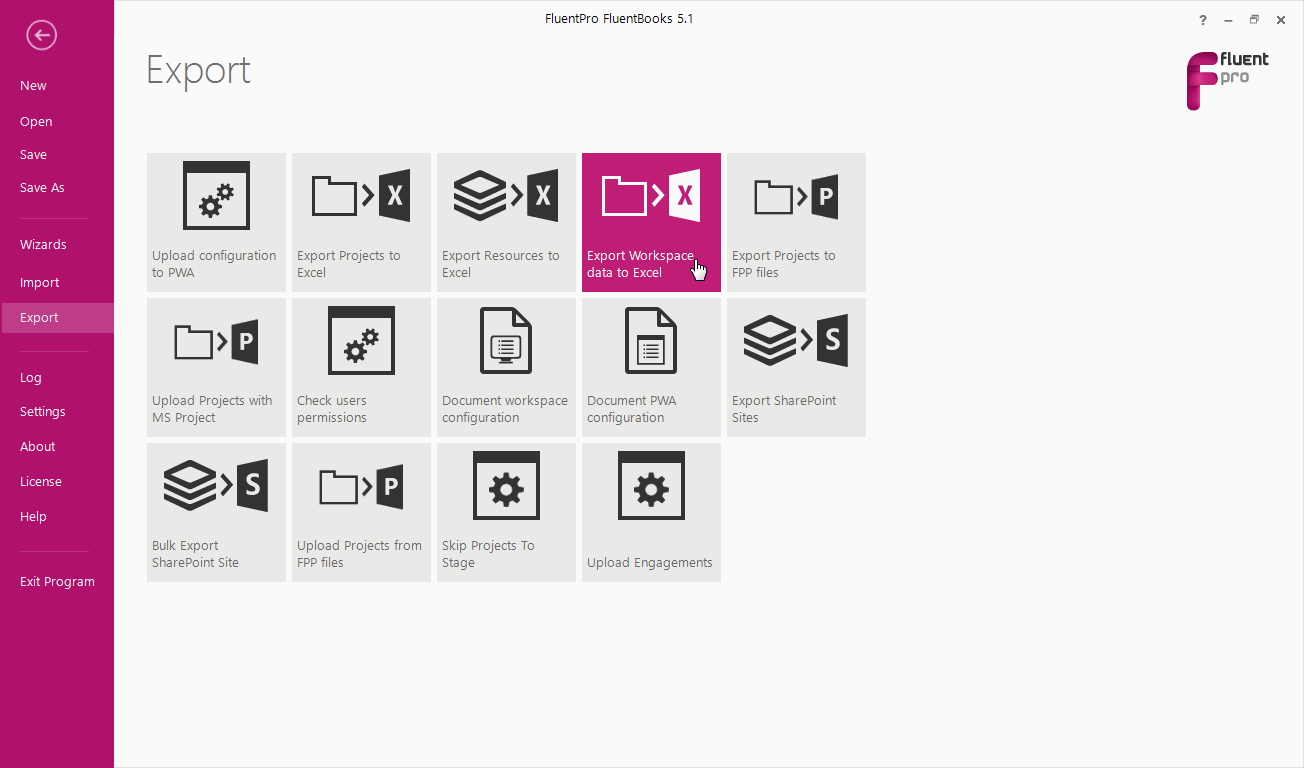Click 'FluentPro FluentBooks 5.1' window title
1304x768 pixels.
[x=619, y=19]
